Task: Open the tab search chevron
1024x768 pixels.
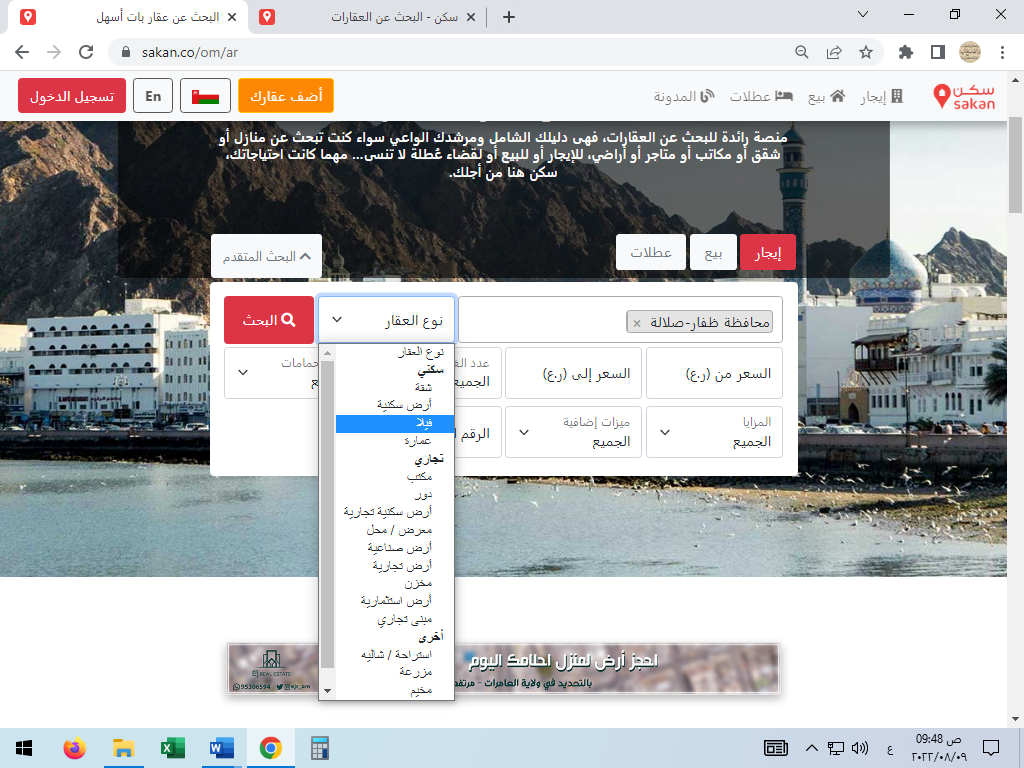Action: (863, 14)
